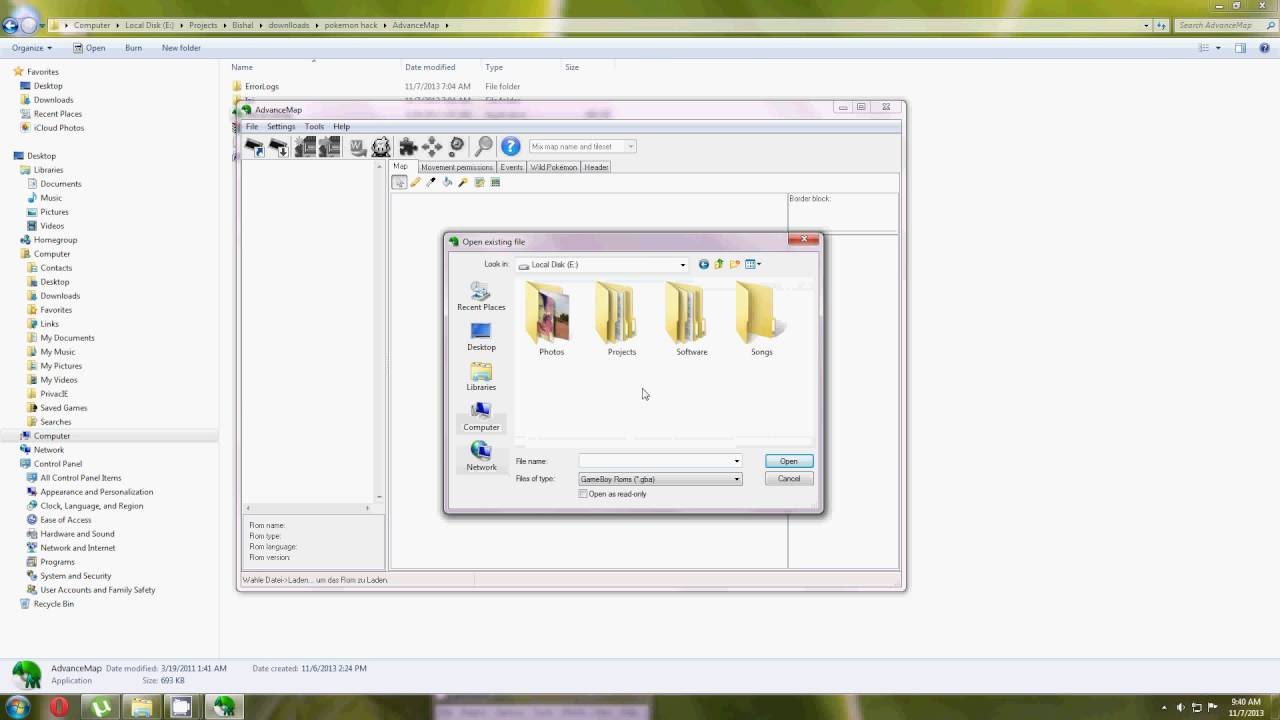The width and height of the screenshot is (1280, 720).
Task: Select Control Panel in Explorer navigation pane
Action: [50, 464]
